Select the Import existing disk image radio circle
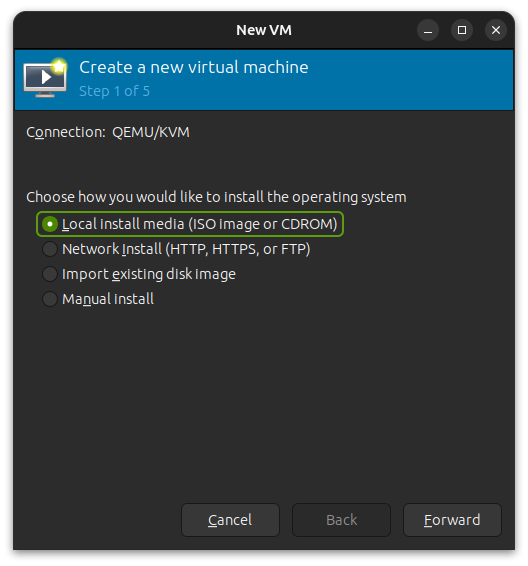 (x=50, y=274)
